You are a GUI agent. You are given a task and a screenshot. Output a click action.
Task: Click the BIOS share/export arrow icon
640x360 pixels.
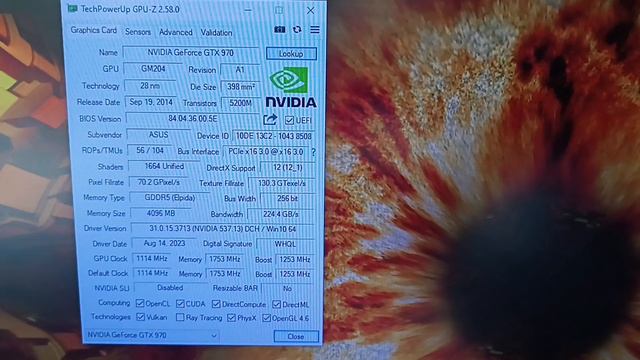coord(270,120)
